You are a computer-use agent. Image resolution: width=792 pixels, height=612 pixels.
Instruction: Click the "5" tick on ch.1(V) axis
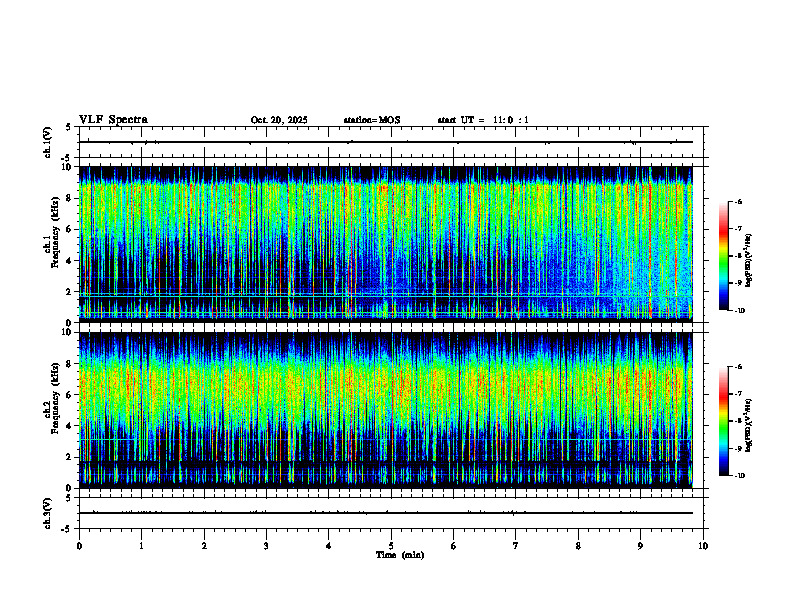[69, 127]
